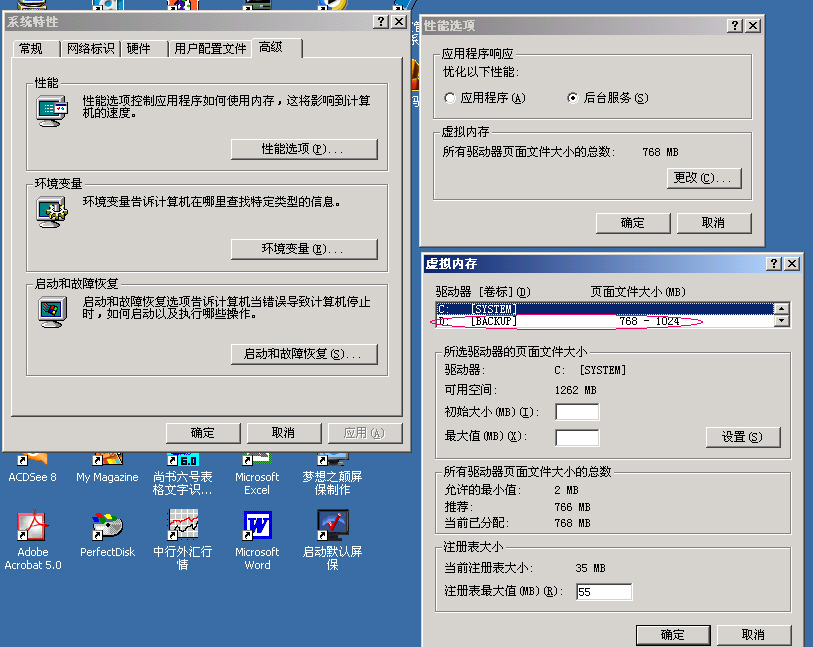The image size is (813, 647).
Task: Click the 环境变量(E)... button
Action: click(x=304, y=249)
